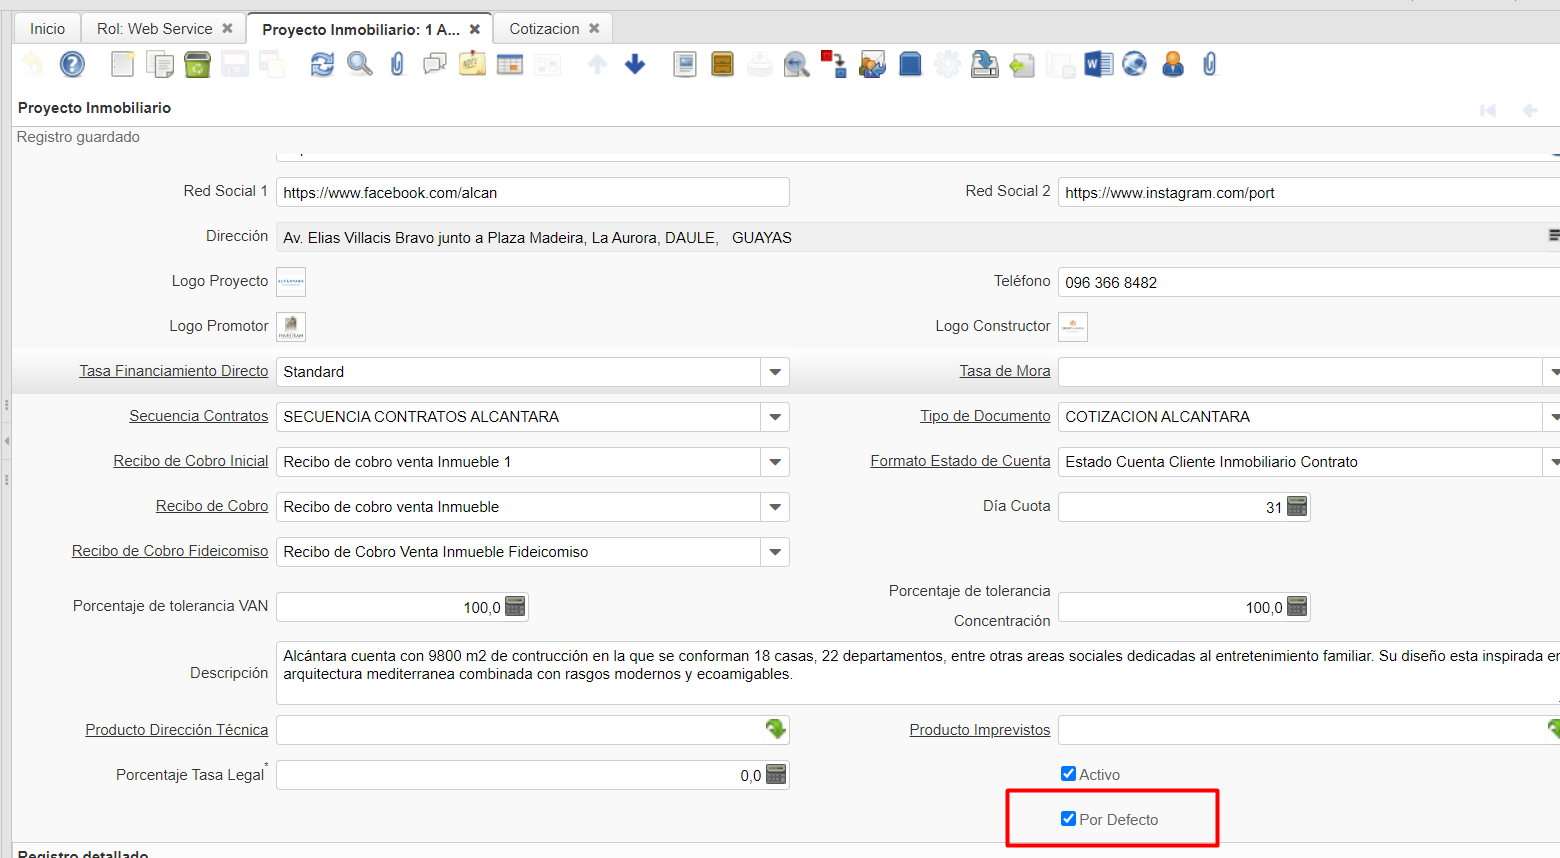The height and width of the screenshot is (858, 1560).
Task: Click the Tipo de Documento label link
Action: [x=985, y=416]
